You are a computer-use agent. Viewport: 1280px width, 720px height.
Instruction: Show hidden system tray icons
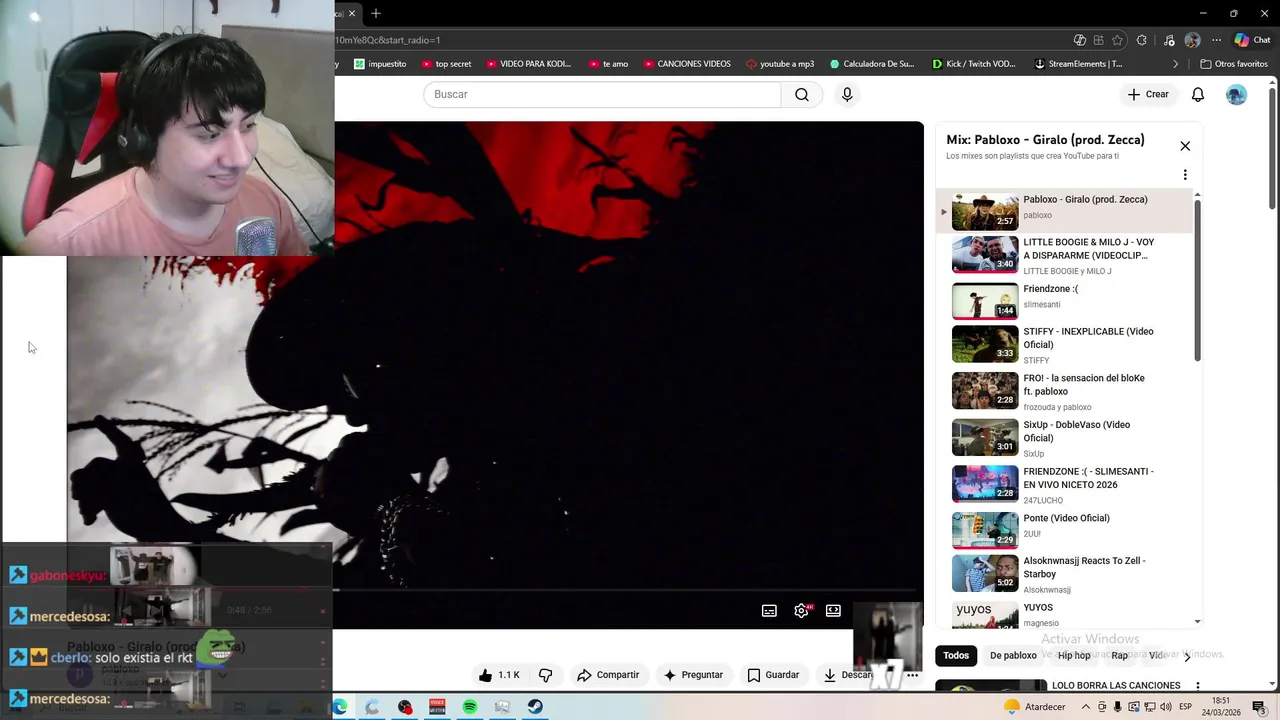coord(1087,707)
